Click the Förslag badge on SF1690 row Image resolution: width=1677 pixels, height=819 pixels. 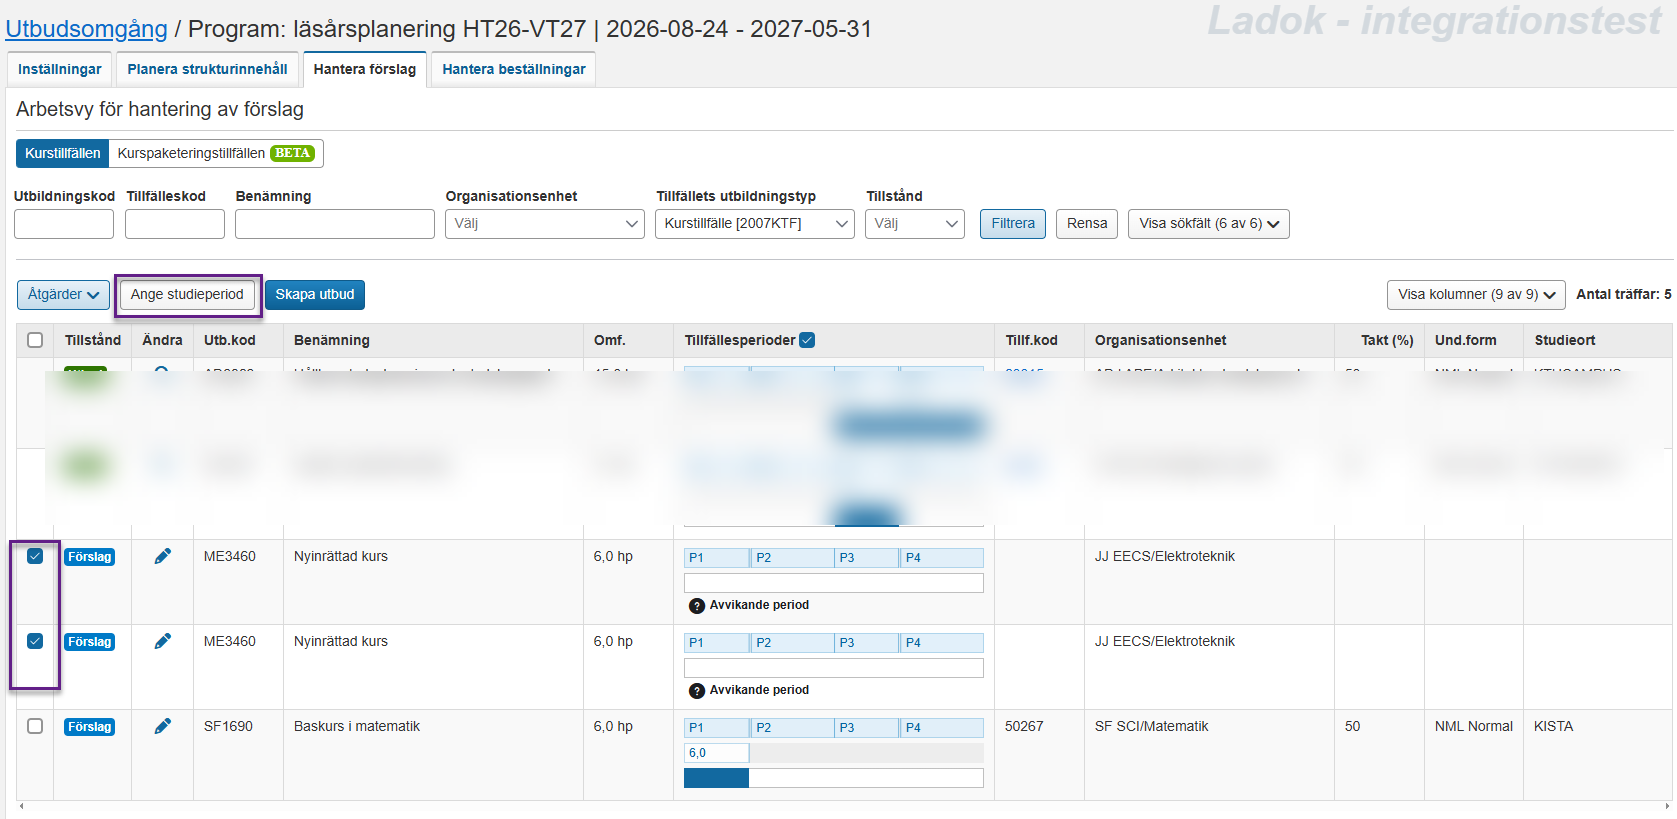click(x=90, y=727)
